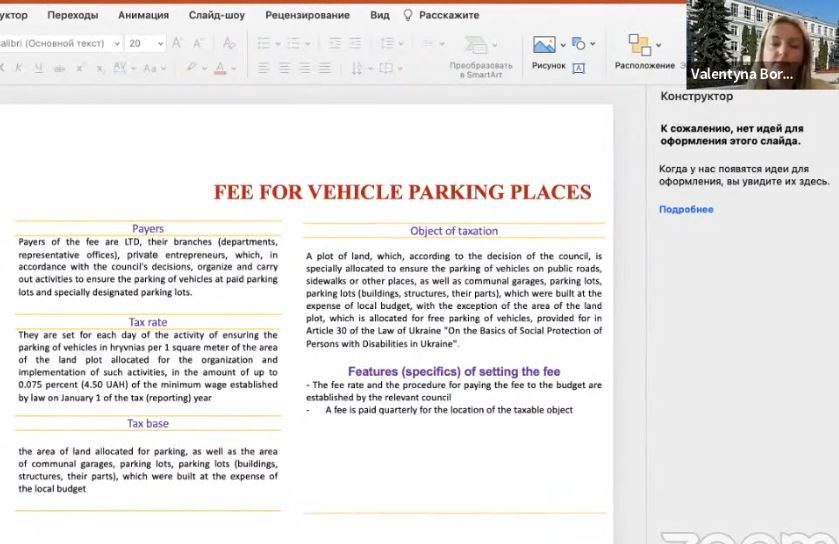Screen dimensions: 839x544
Task: Align text left
Action: (263, 68)
